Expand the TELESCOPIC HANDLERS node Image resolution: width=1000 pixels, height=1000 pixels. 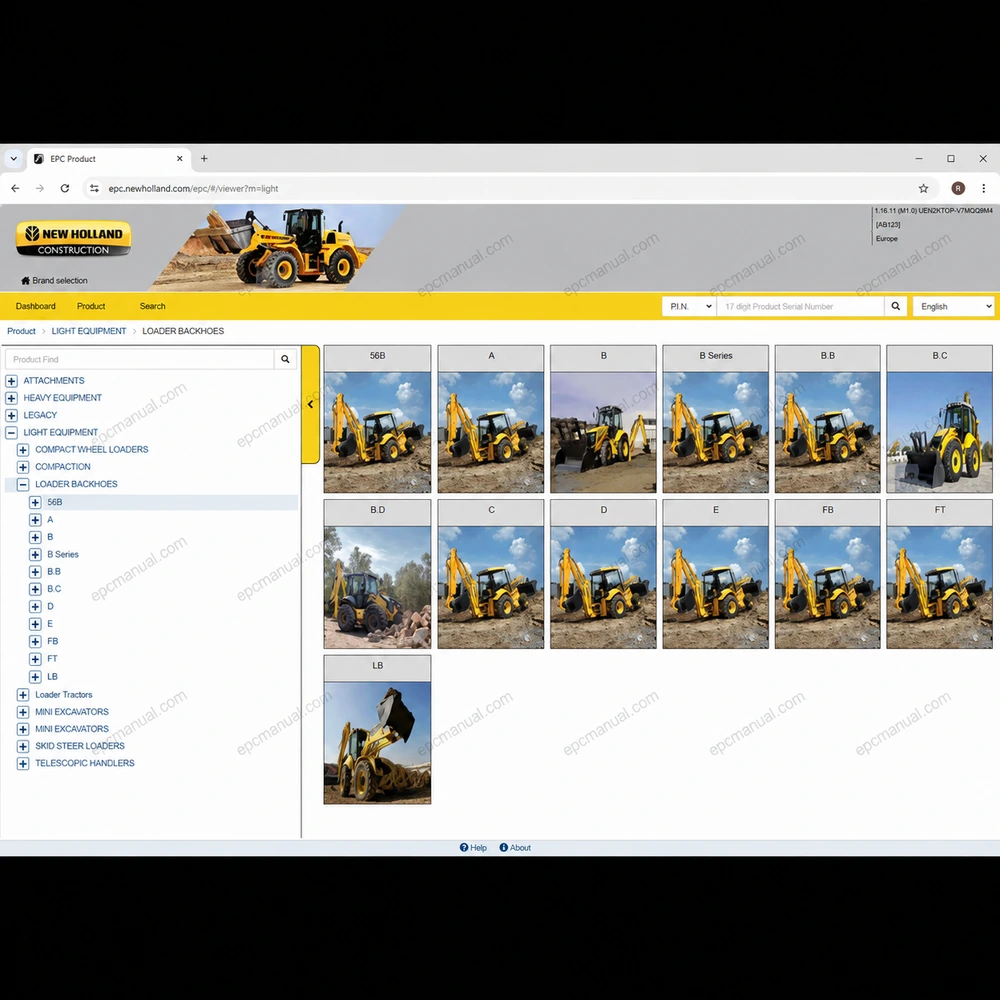[x=23, y=763]
